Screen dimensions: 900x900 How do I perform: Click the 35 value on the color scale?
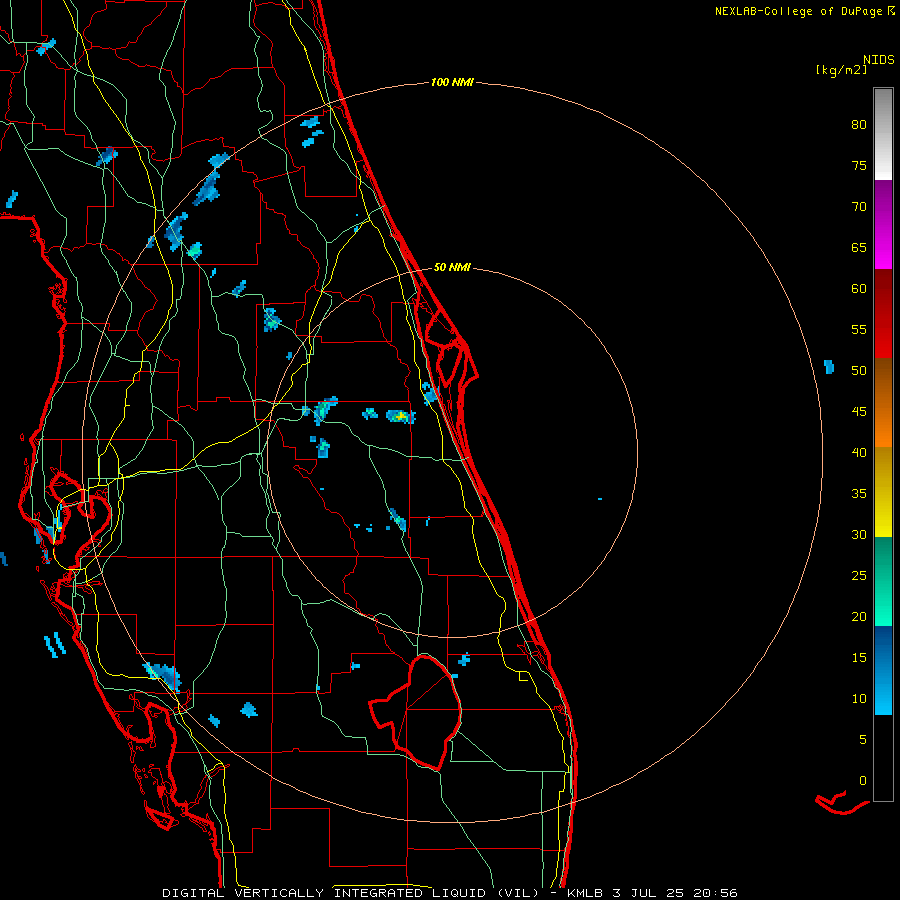pos(859,494)
